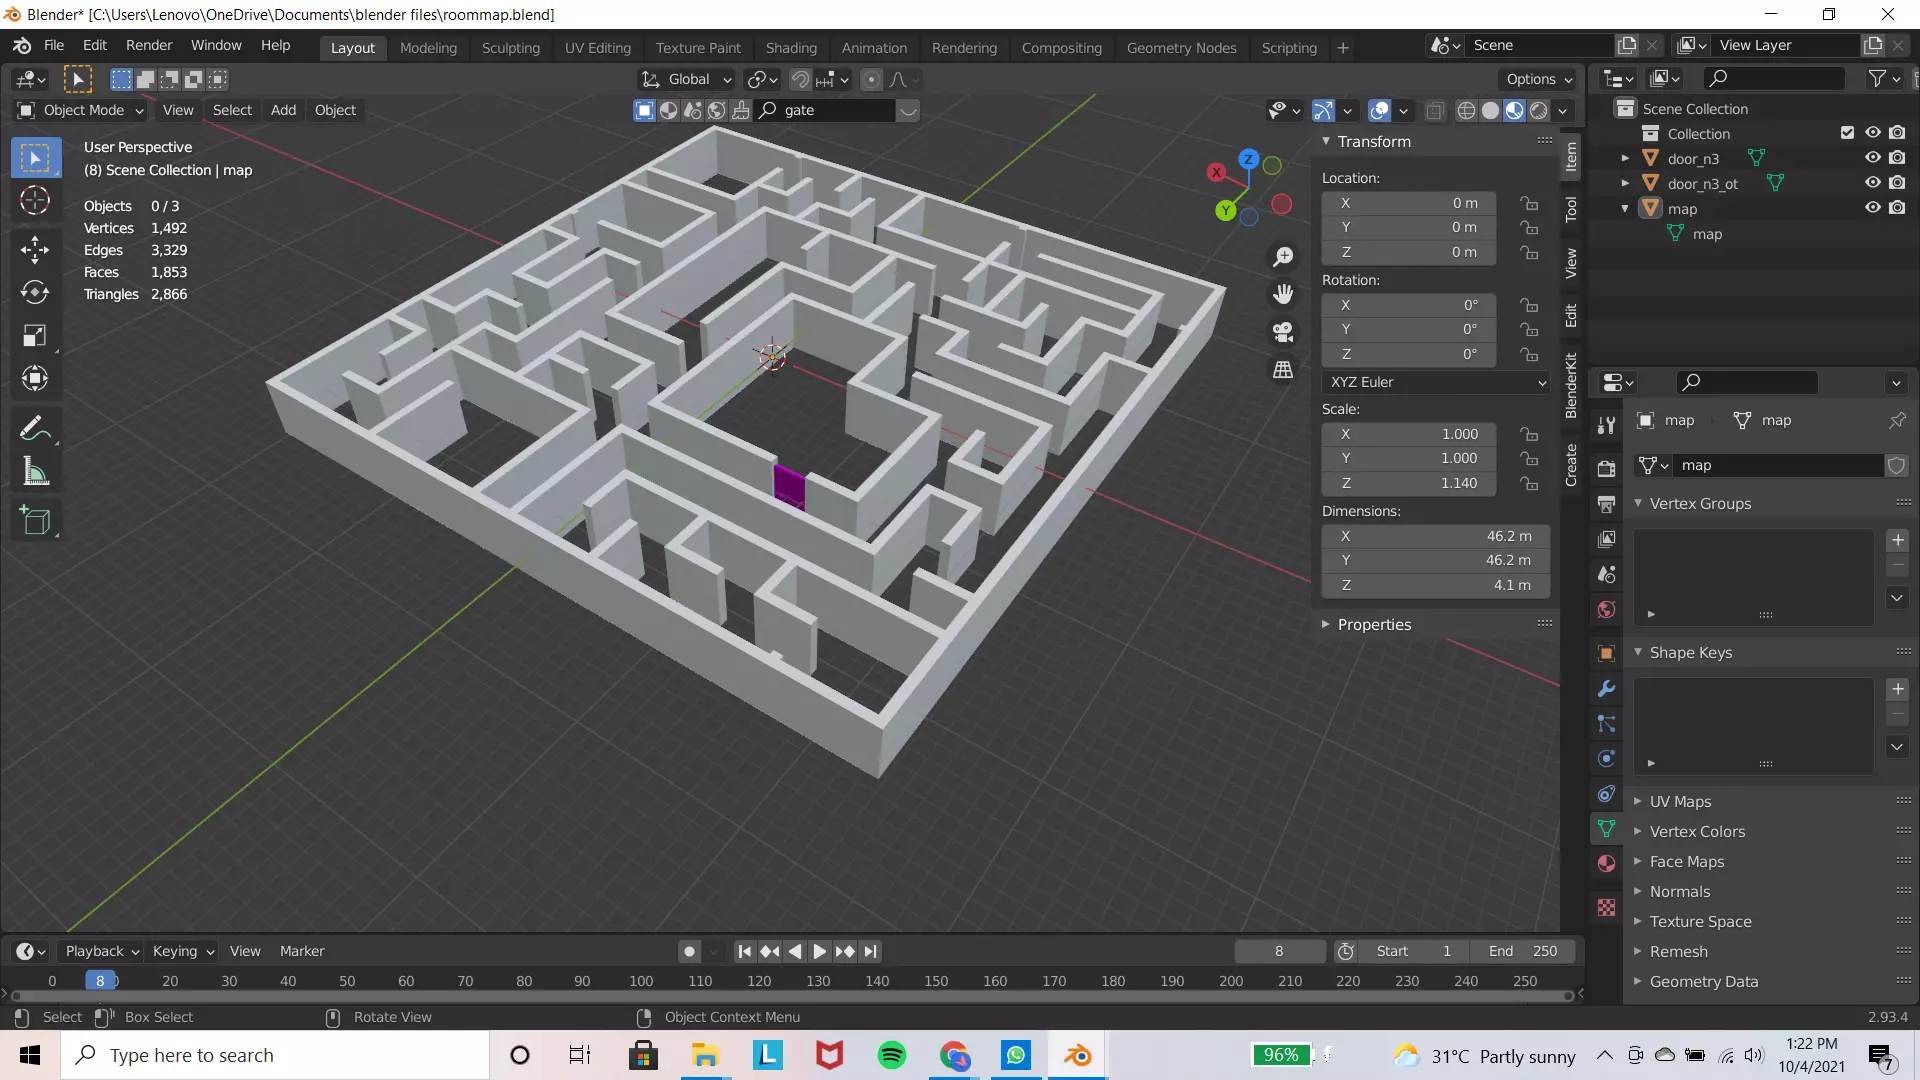The image size is (1920, 1080).
Task: Toggle camera view in viewport
Action: (x=1283, y=332)
